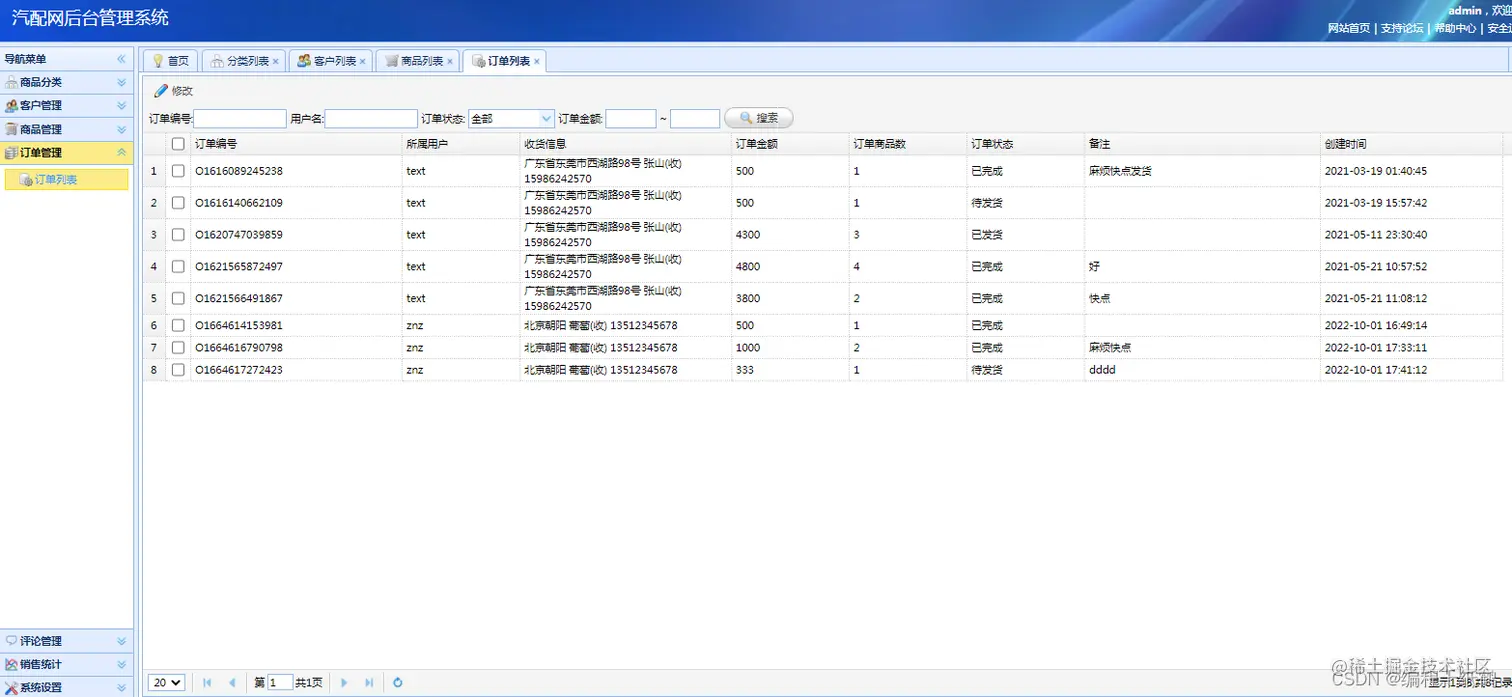Click the 商品分类 sidebar icon

point(11,82)
